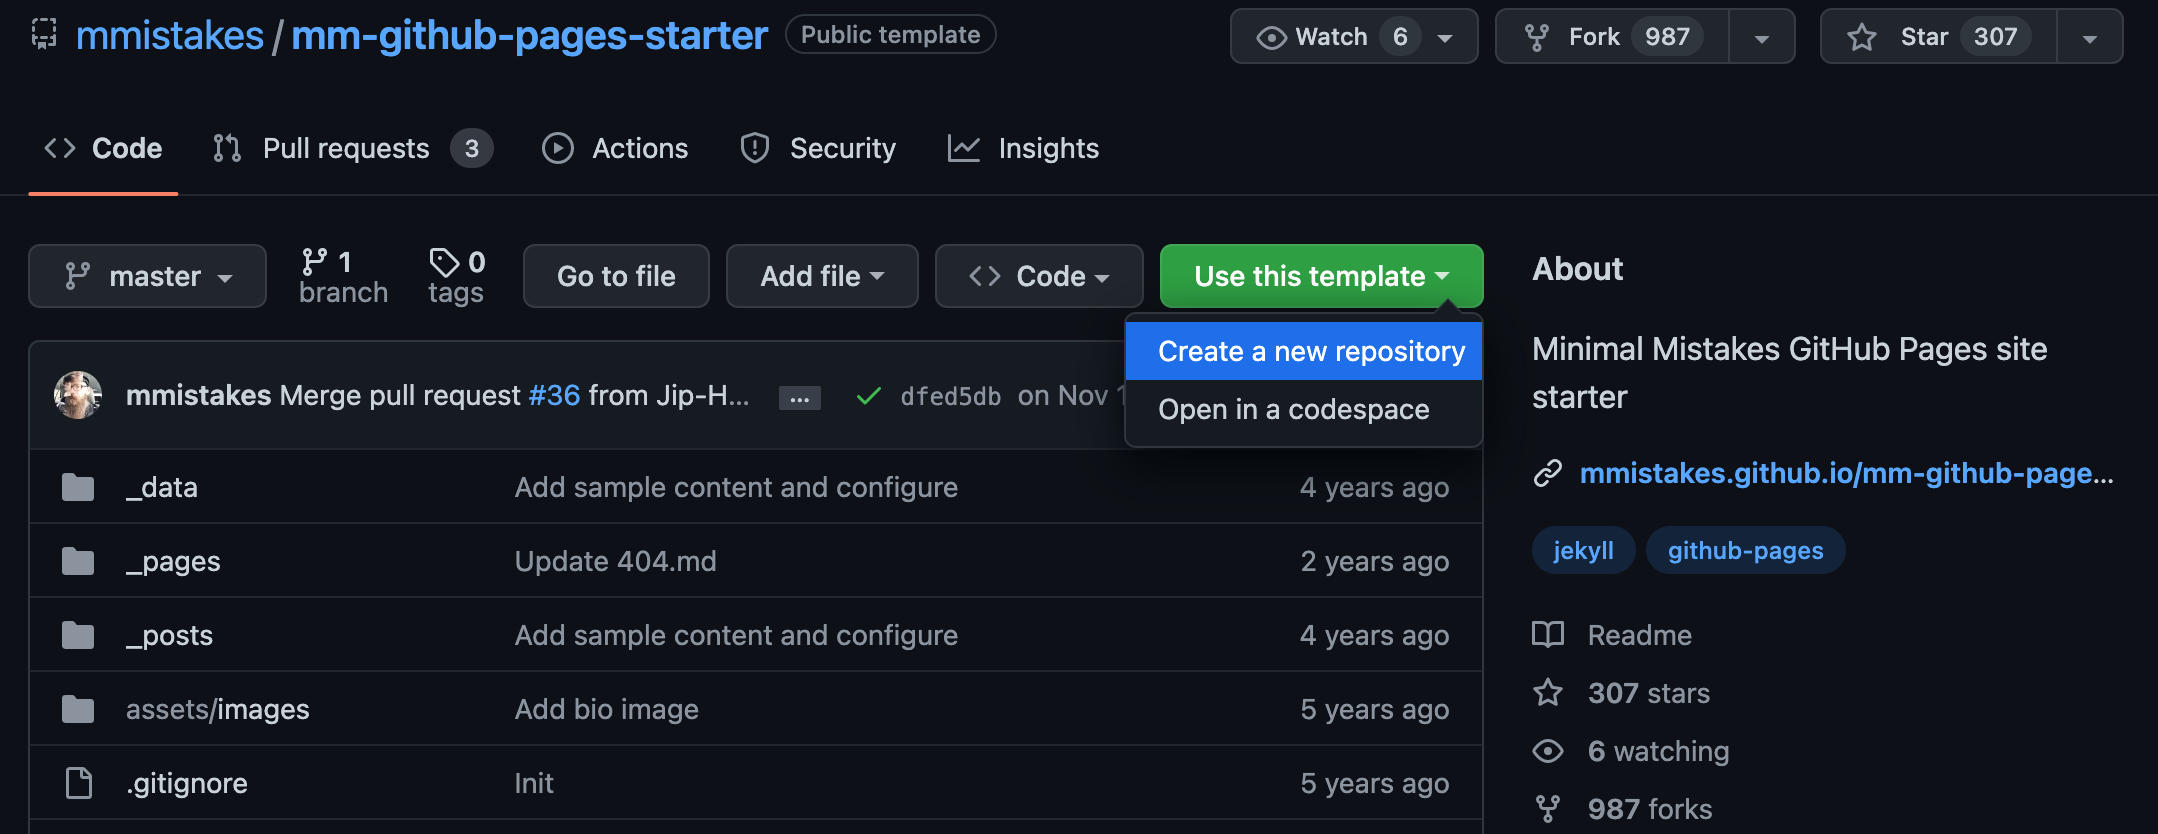This screenshot has height=834, width=2158.
Task: Expand the Add file dropdown
Action: (821, 276)
